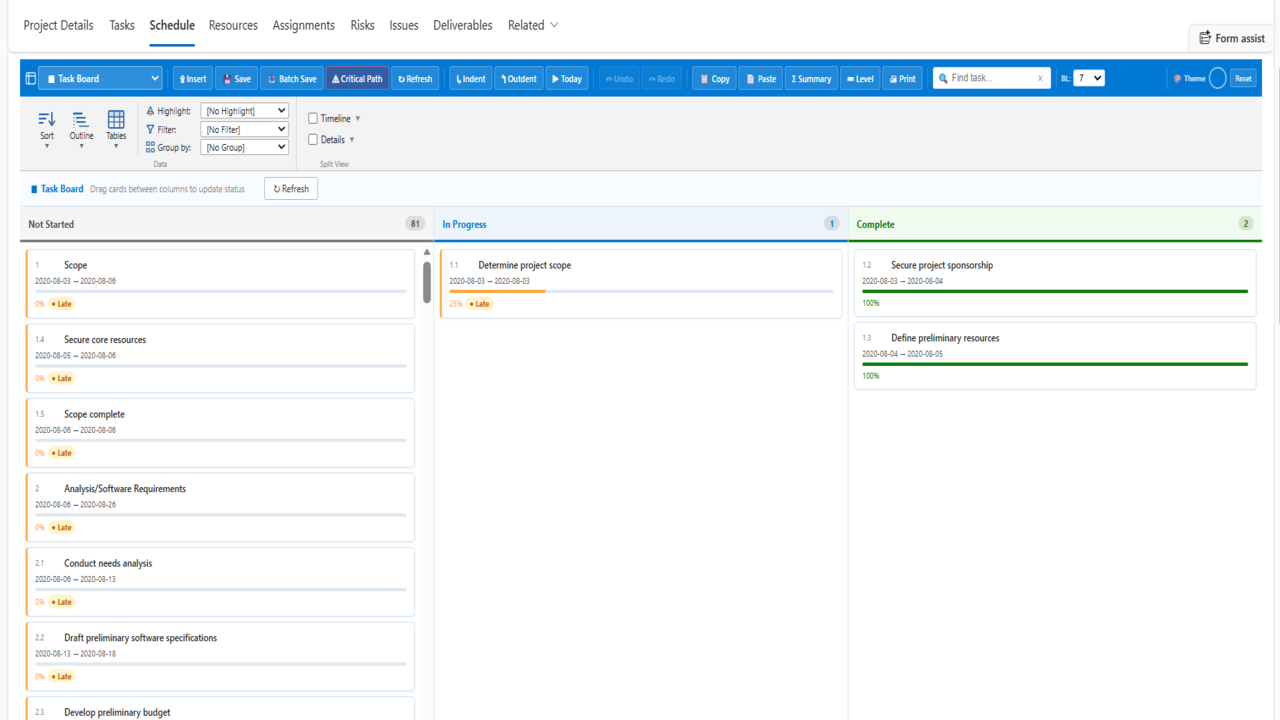
Task: Click the layout icon left of Task Board
Action: [x=30, y=78]
